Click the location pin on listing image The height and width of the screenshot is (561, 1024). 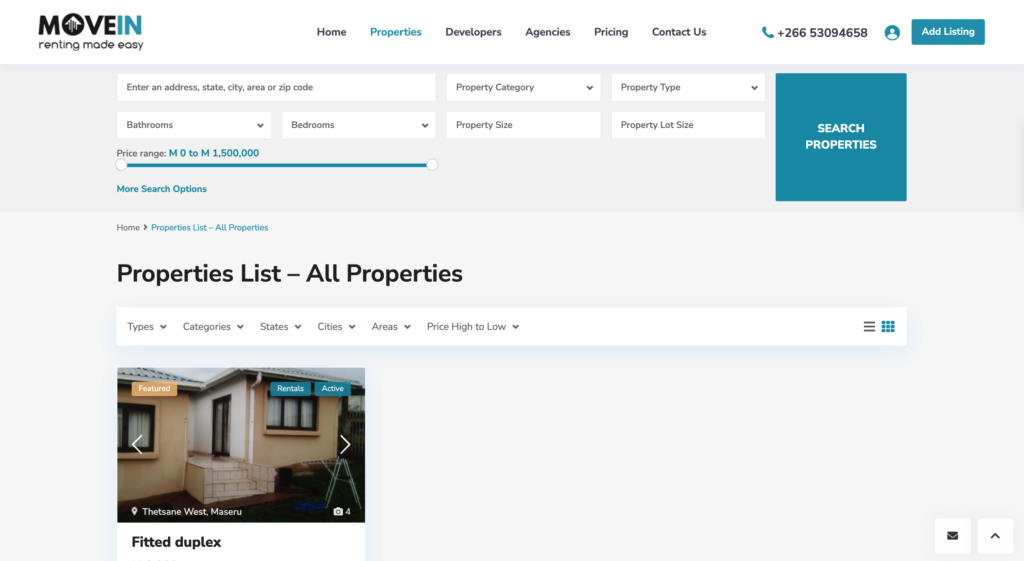point(135,511)
